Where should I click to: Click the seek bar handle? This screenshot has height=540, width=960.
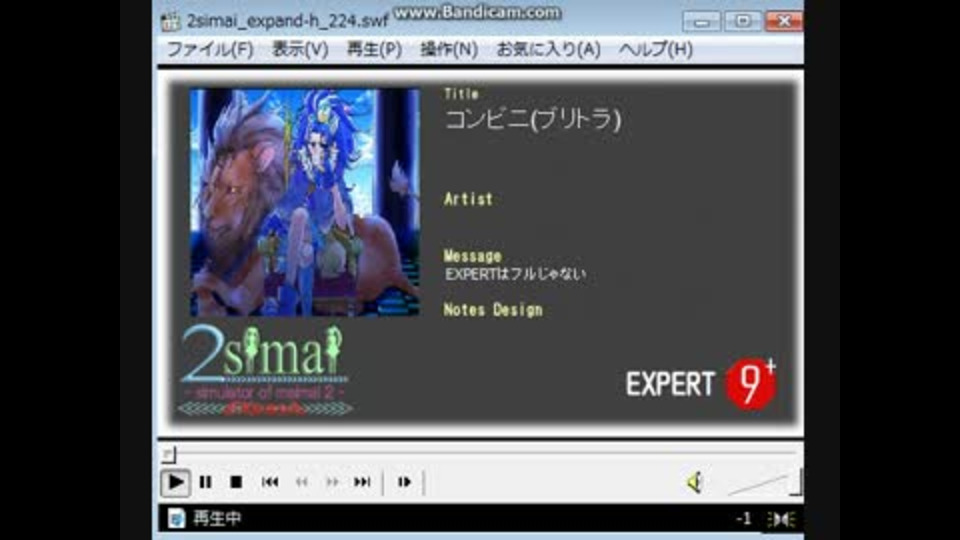170,454
